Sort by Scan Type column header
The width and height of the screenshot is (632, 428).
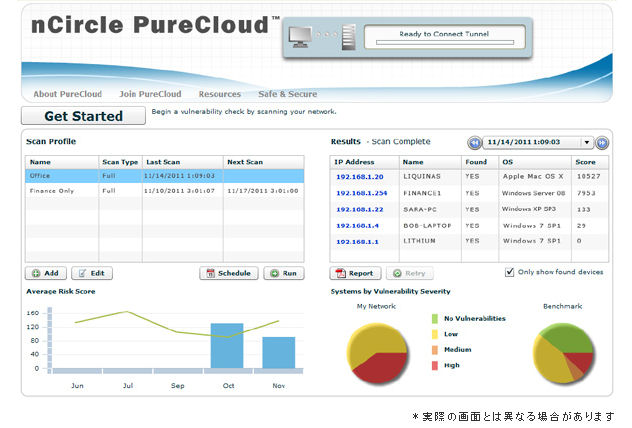[120, 162]
